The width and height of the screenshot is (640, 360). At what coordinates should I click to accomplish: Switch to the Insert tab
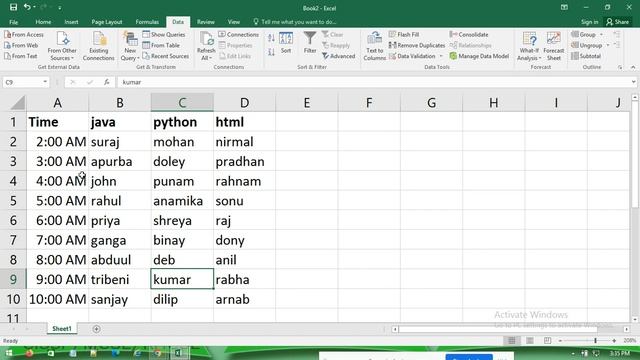[x=71, y=22]
